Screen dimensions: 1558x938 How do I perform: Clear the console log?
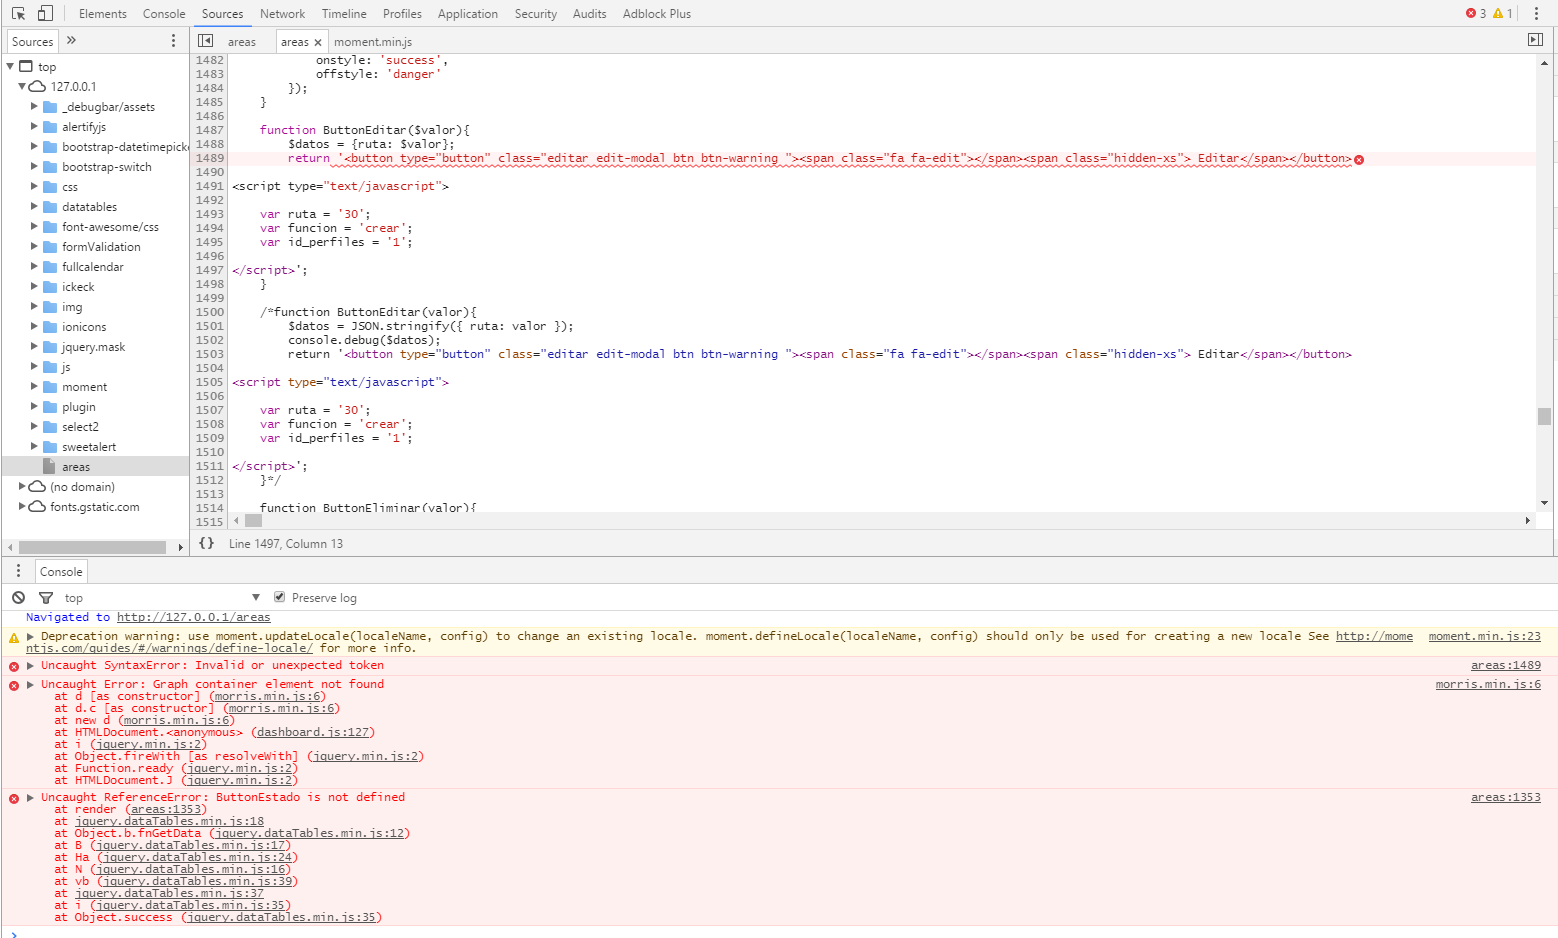(x=18, y=598)
